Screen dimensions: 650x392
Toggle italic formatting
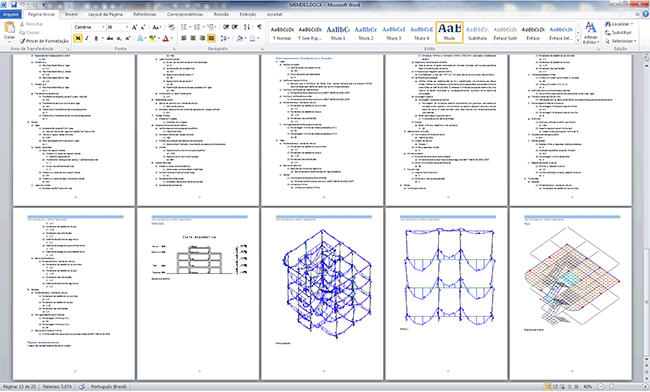tap(87, 38)
